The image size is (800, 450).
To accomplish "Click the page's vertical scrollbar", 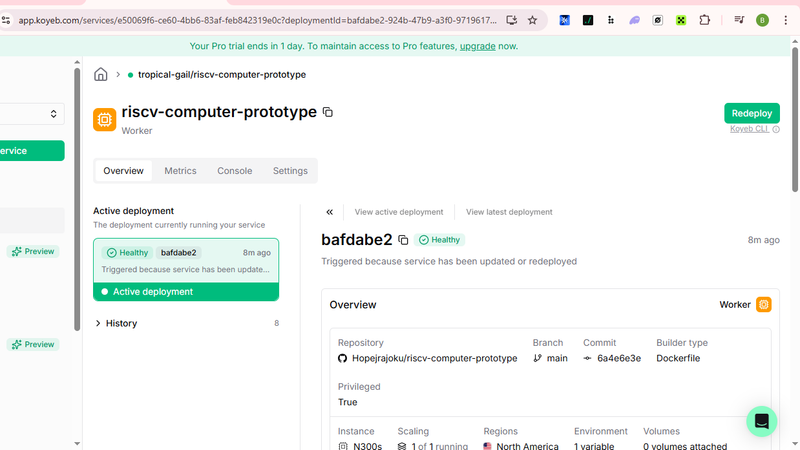I will click(x=795, y=130).
